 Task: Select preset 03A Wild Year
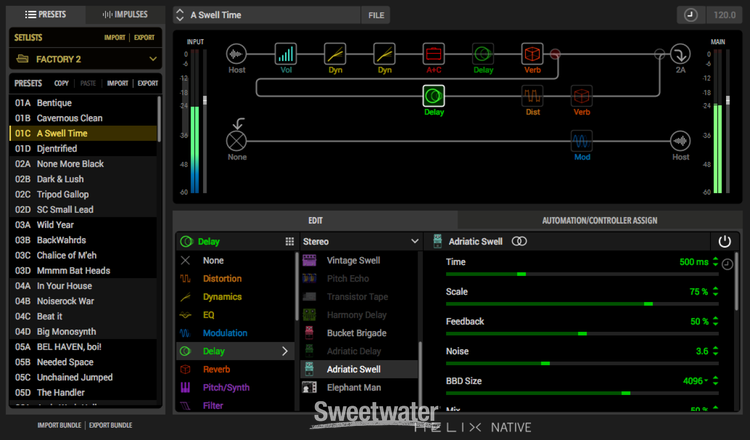tap(83, 225)
